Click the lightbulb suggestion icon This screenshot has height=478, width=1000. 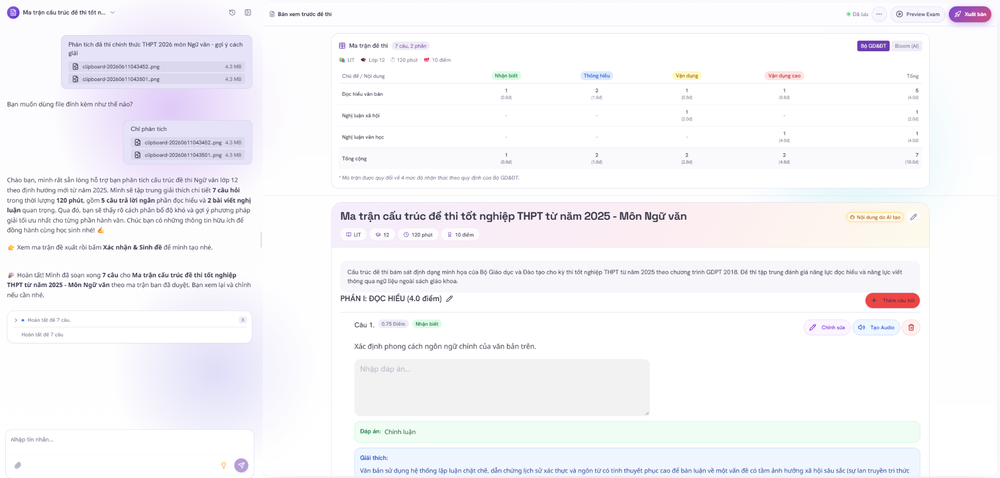224,465
